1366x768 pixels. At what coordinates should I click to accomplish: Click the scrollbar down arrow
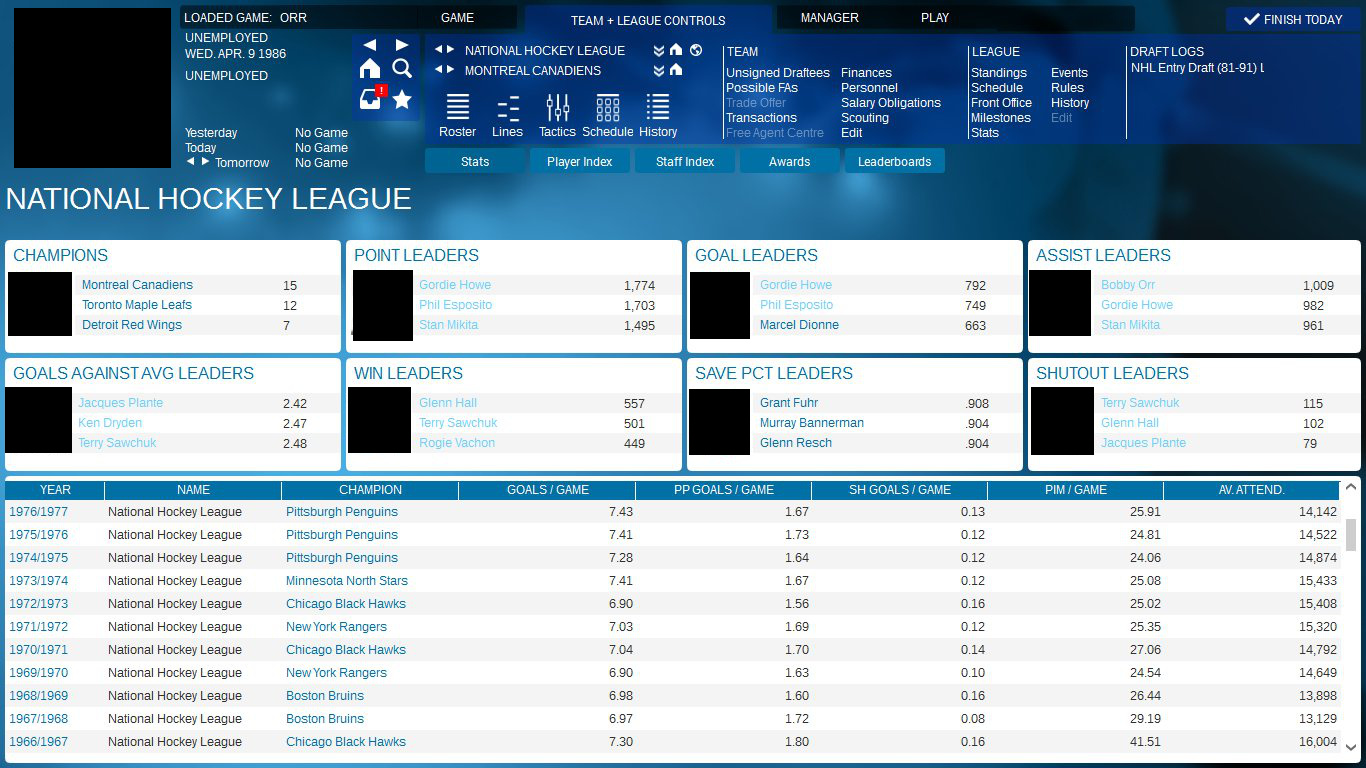click(1350, 747)
